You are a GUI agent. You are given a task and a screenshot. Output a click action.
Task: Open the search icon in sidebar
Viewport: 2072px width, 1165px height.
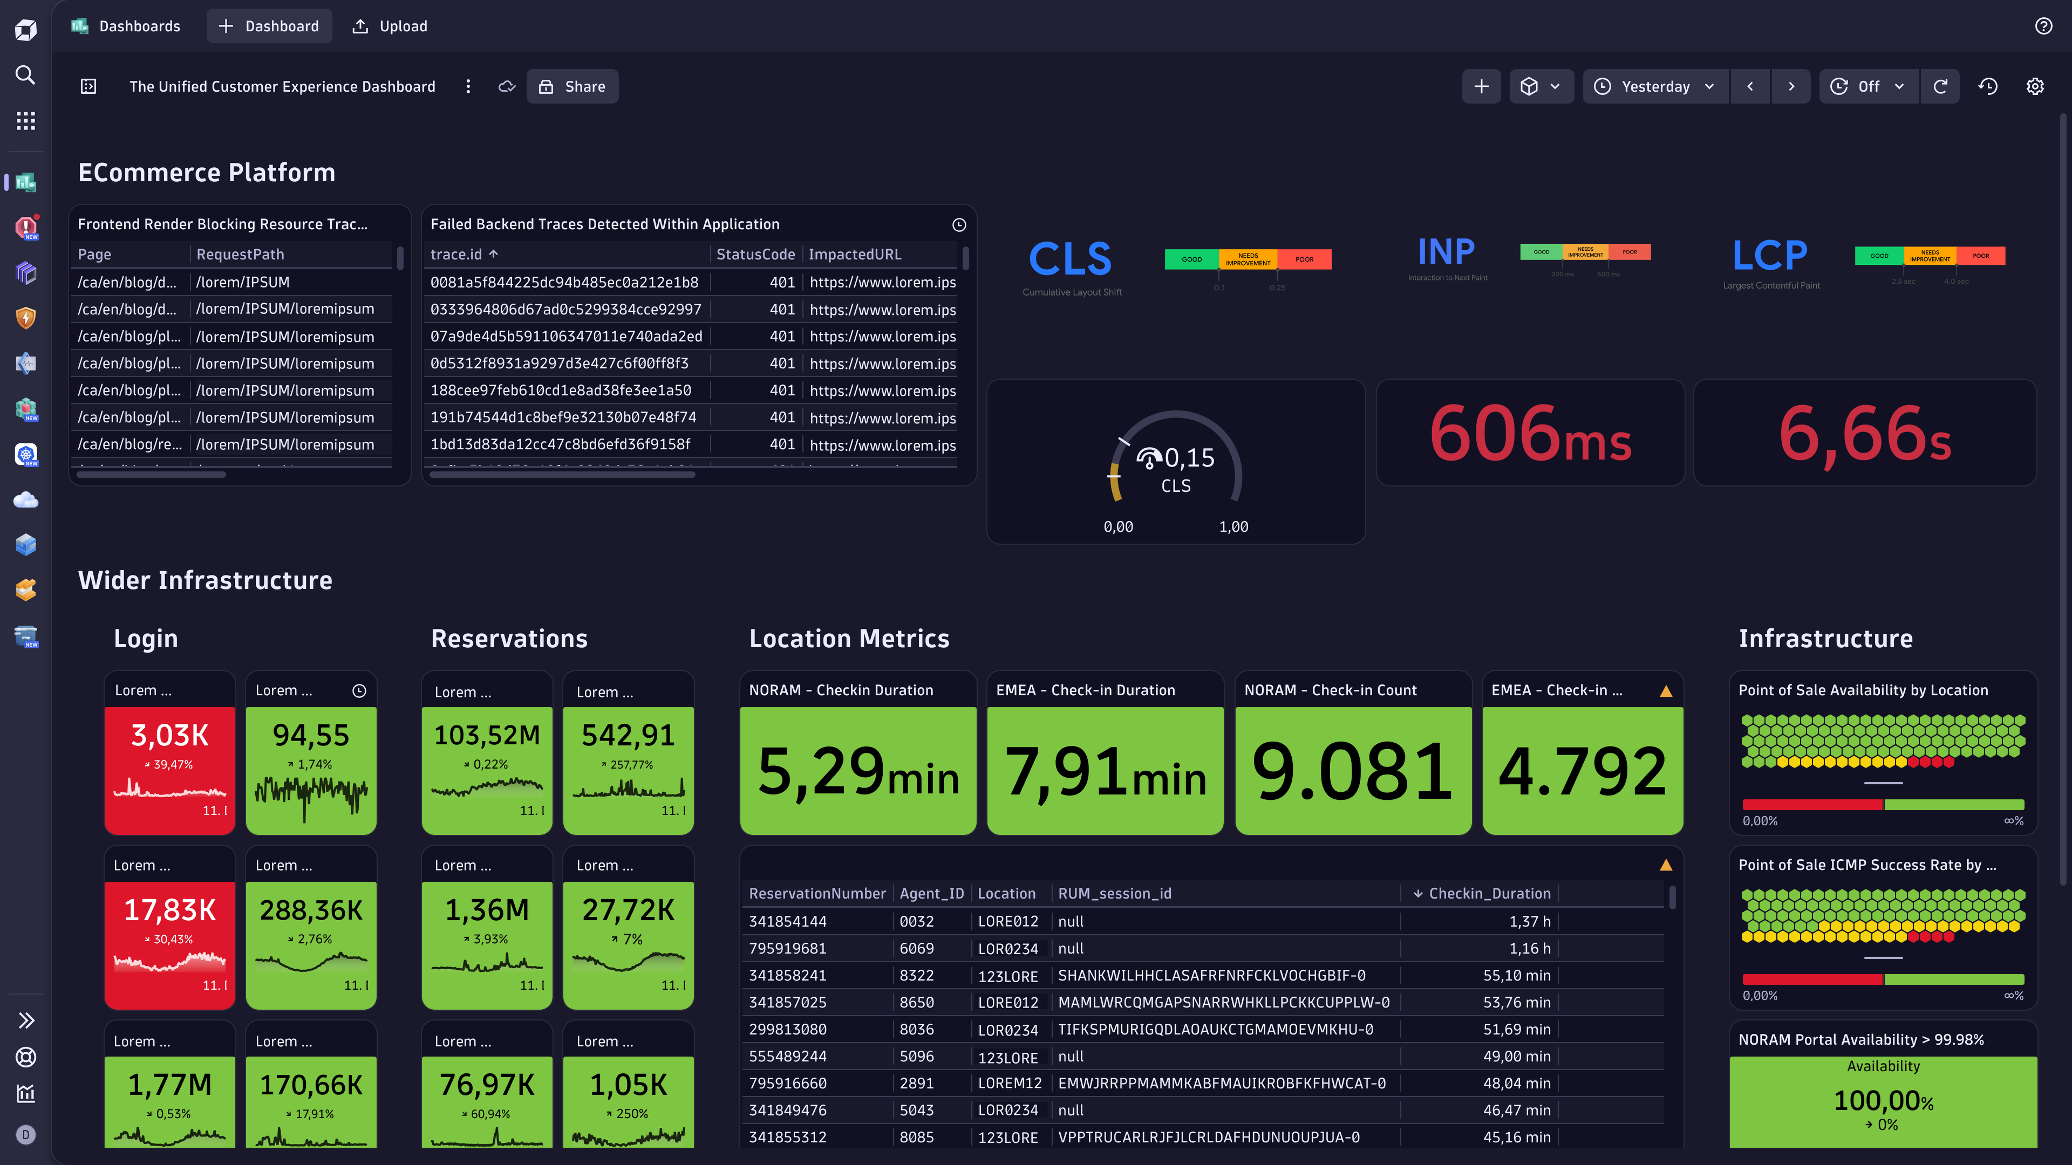pos(26,75)
